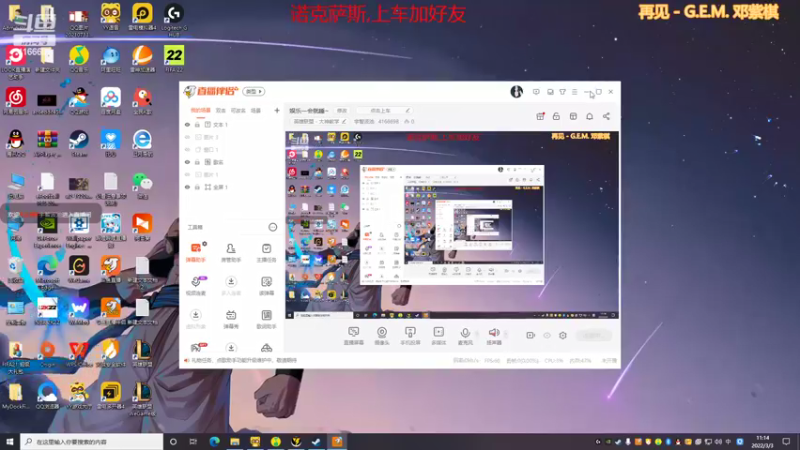Open File Explorer from the taskbar
Image resolution: width=800 pixels, height=450 pixels.
pyautogui.click(x=235, y=441)
